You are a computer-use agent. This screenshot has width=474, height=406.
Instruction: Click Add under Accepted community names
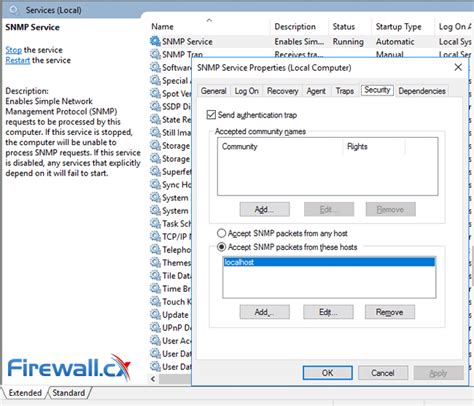click(x=265, y=209)
